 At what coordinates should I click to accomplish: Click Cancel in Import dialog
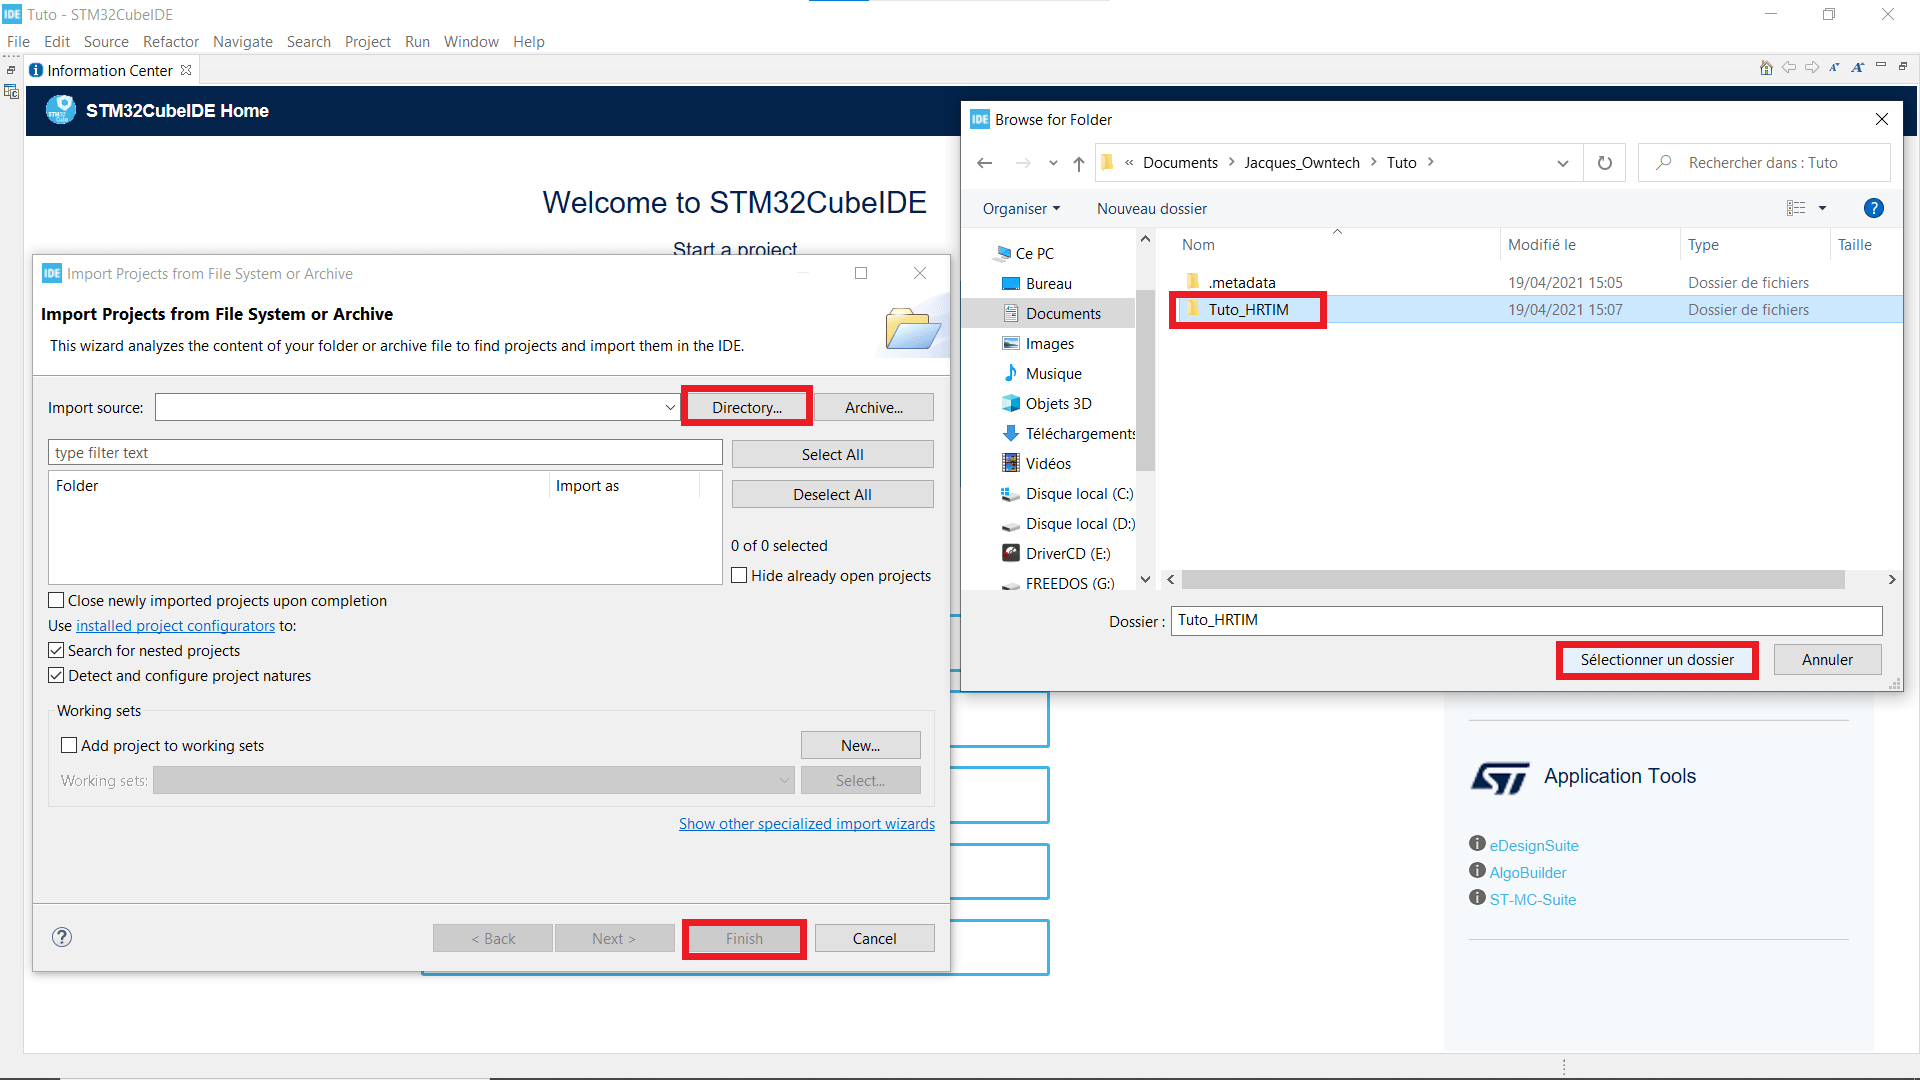point(874,938)
